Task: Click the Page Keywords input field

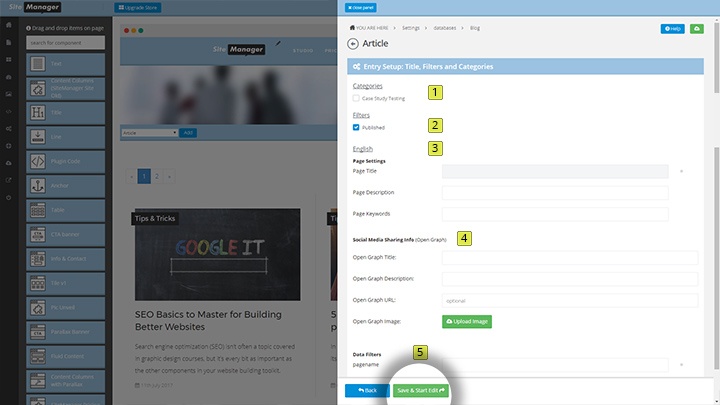Action: (x=555, y=214)
